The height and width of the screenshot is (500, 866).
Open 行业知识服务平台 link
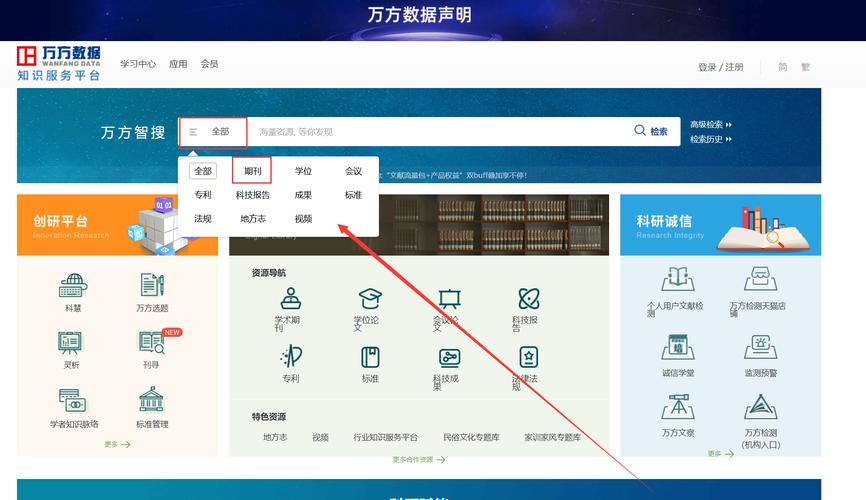tap(386, 437)
